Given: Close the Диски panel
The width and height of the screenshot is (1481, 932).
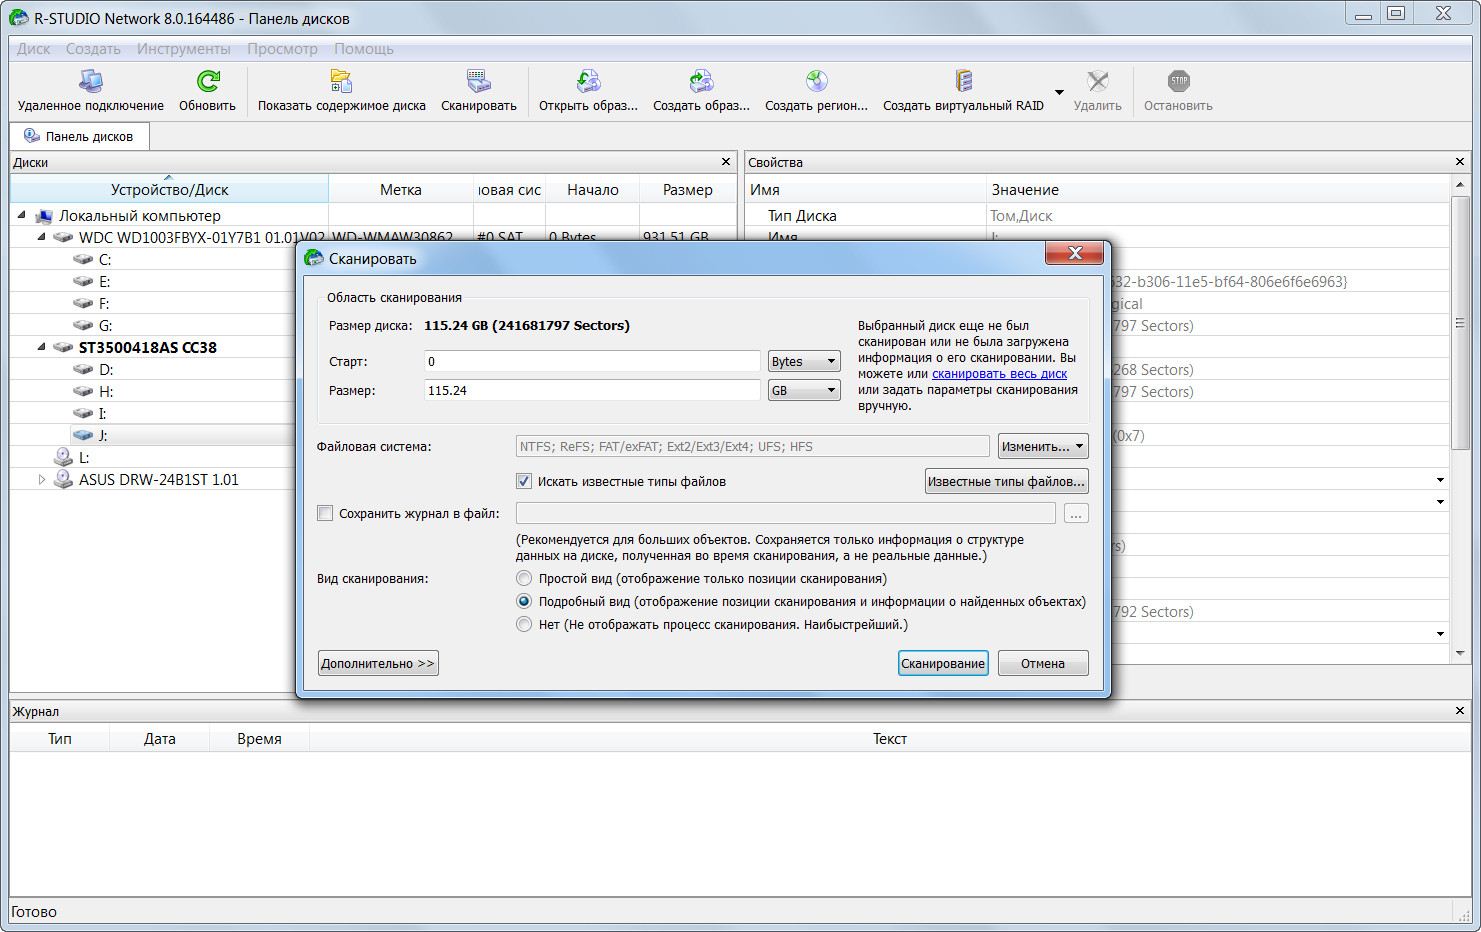Looking at the screenshot, I should pos(726,162).
